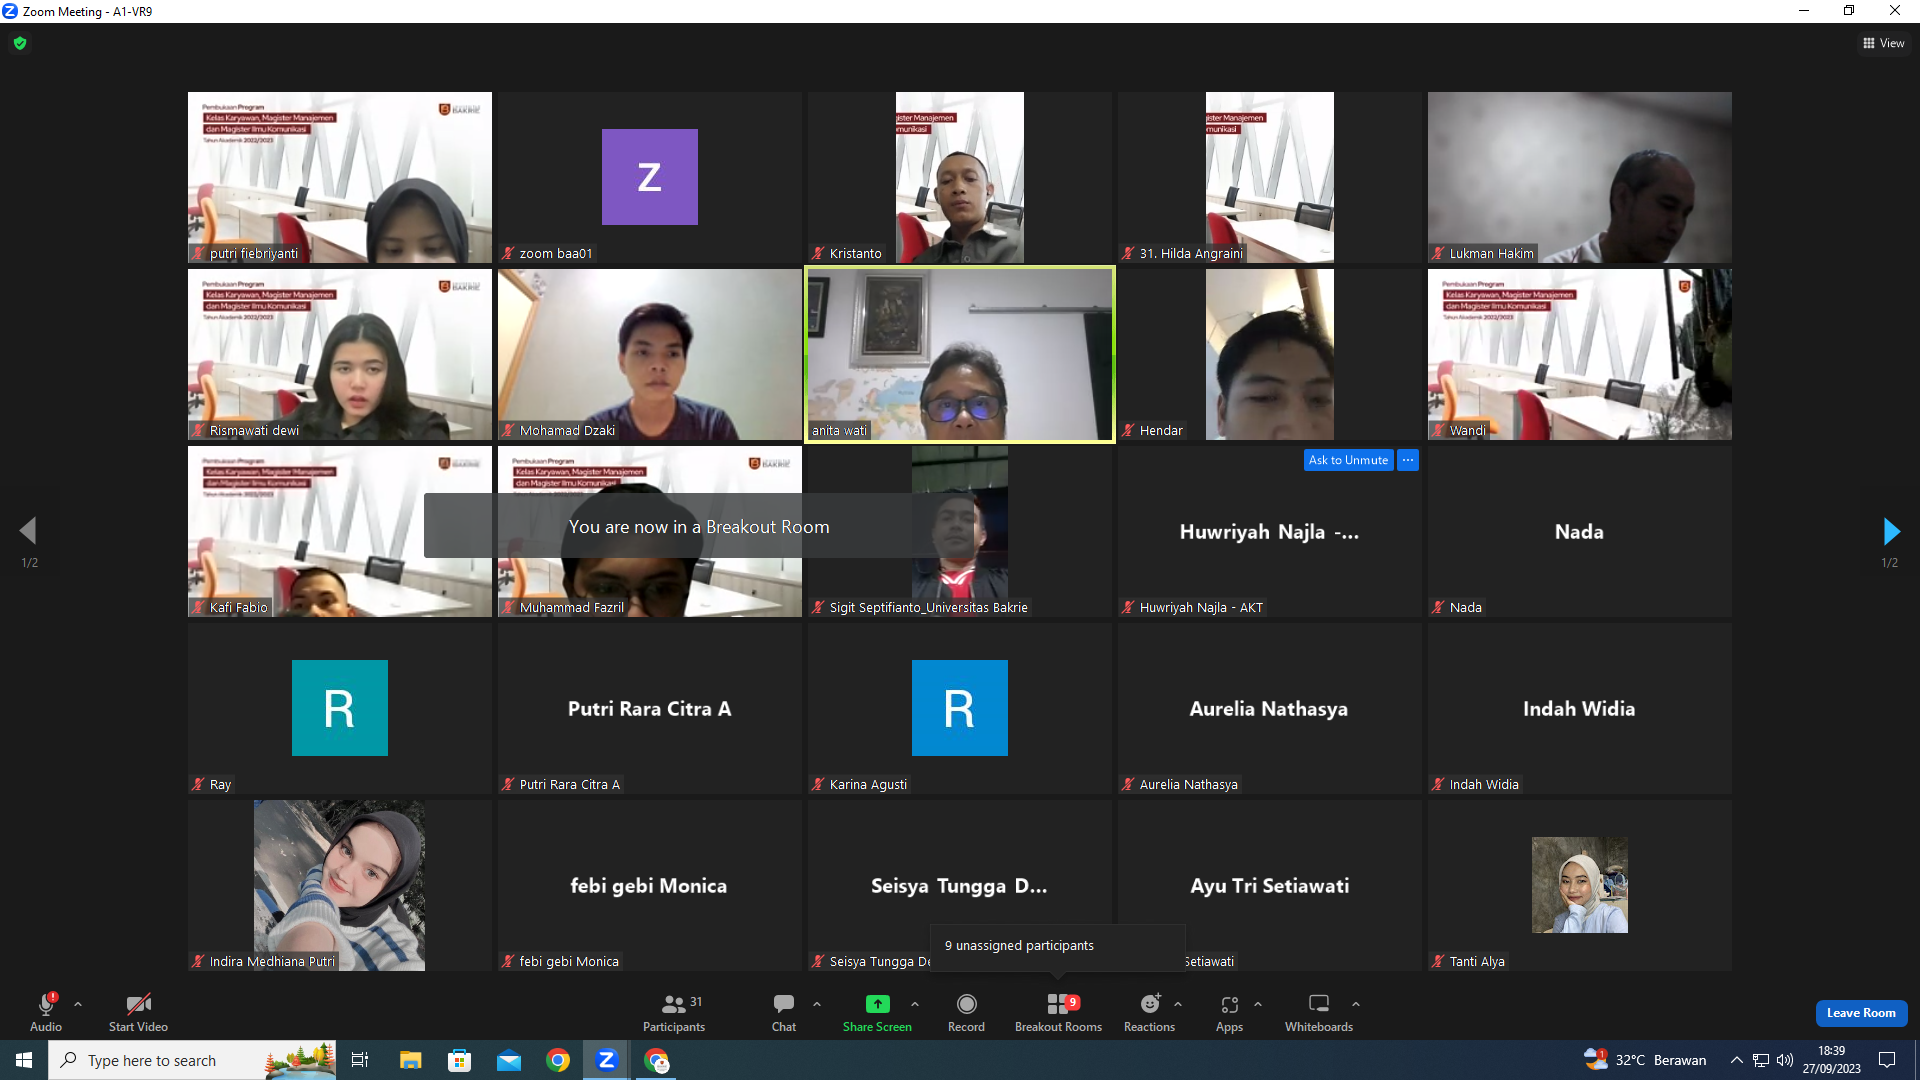The image size is (1920, 1080).
Task: Open the Mail app from the taskbar
Action: (509, 1060)
